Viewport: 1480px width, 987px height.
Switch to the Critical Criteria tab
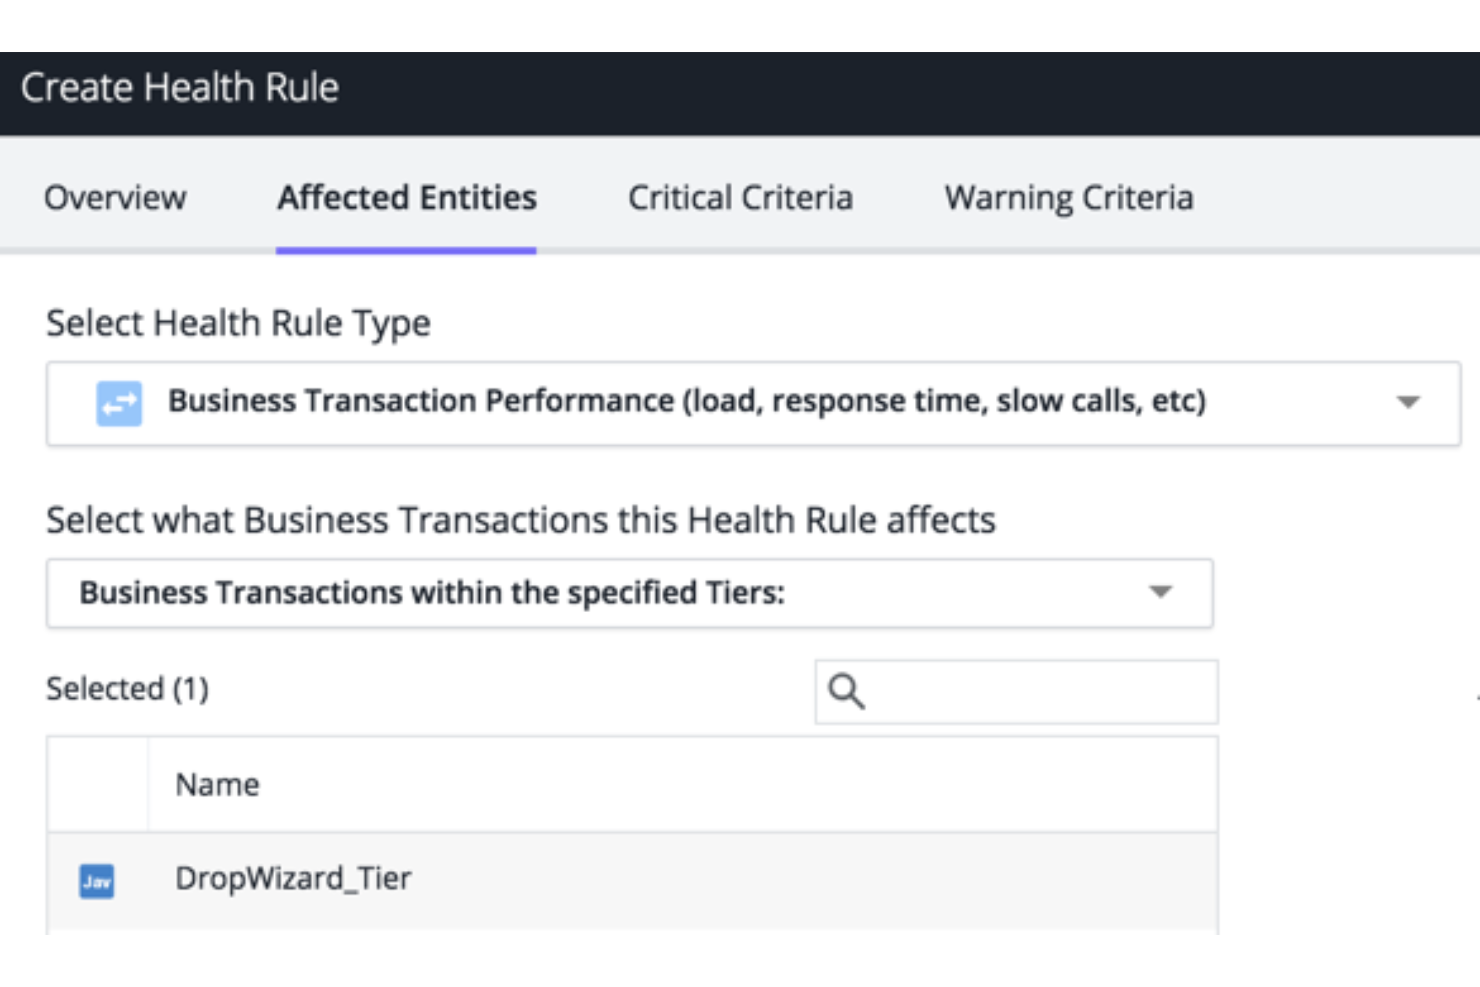coord(740,197)
